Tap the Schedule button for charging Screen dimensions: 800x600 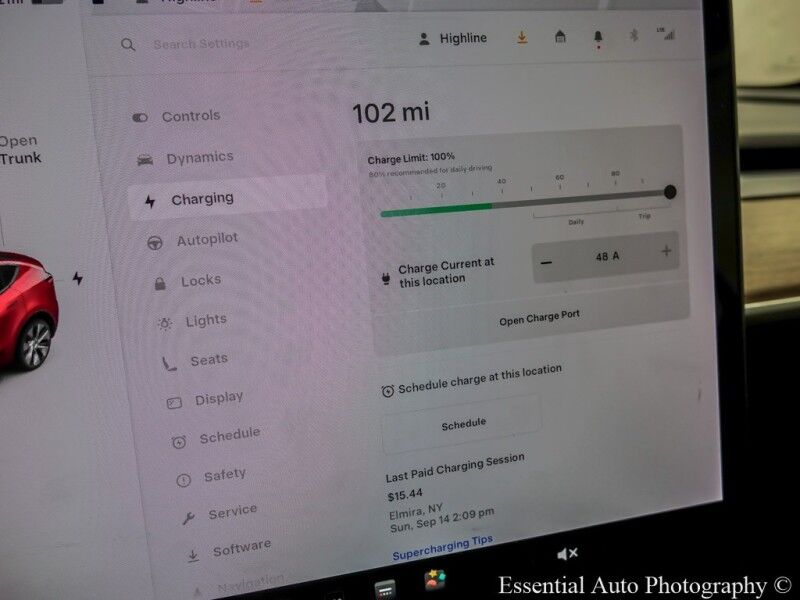click(463, 423)
